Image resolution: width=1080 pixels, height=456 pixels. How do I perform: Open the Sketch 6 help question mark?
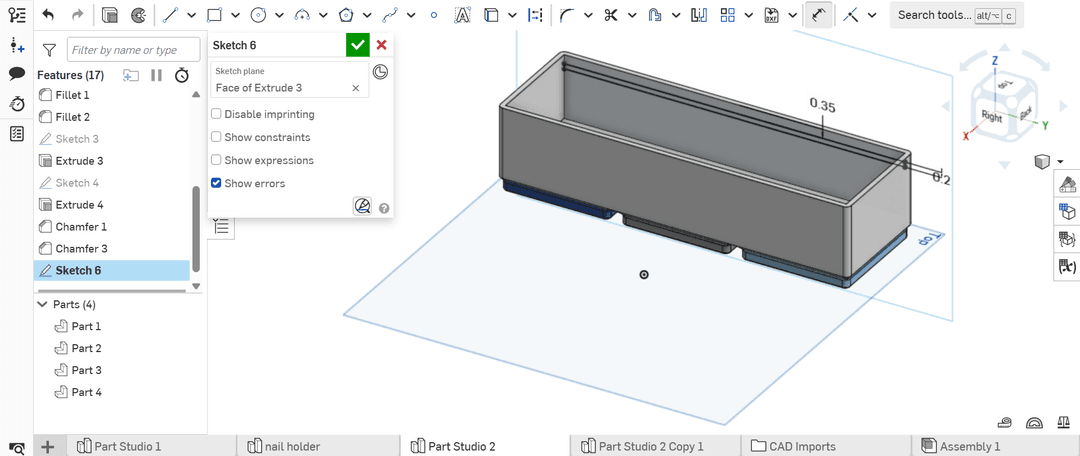point(384,207)
